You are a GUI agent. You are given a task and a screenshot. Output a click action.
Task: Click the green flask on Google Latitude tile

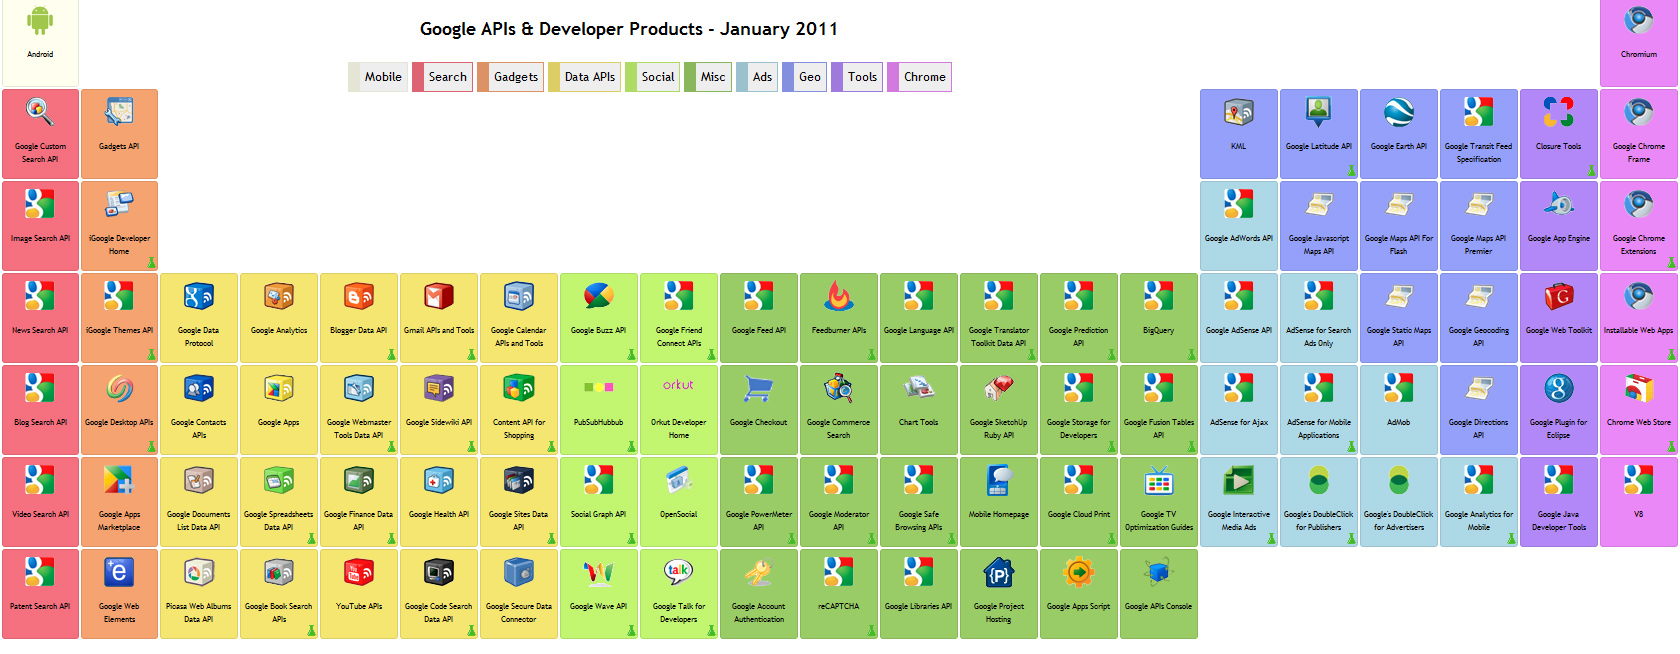[x=1351, y=171]
